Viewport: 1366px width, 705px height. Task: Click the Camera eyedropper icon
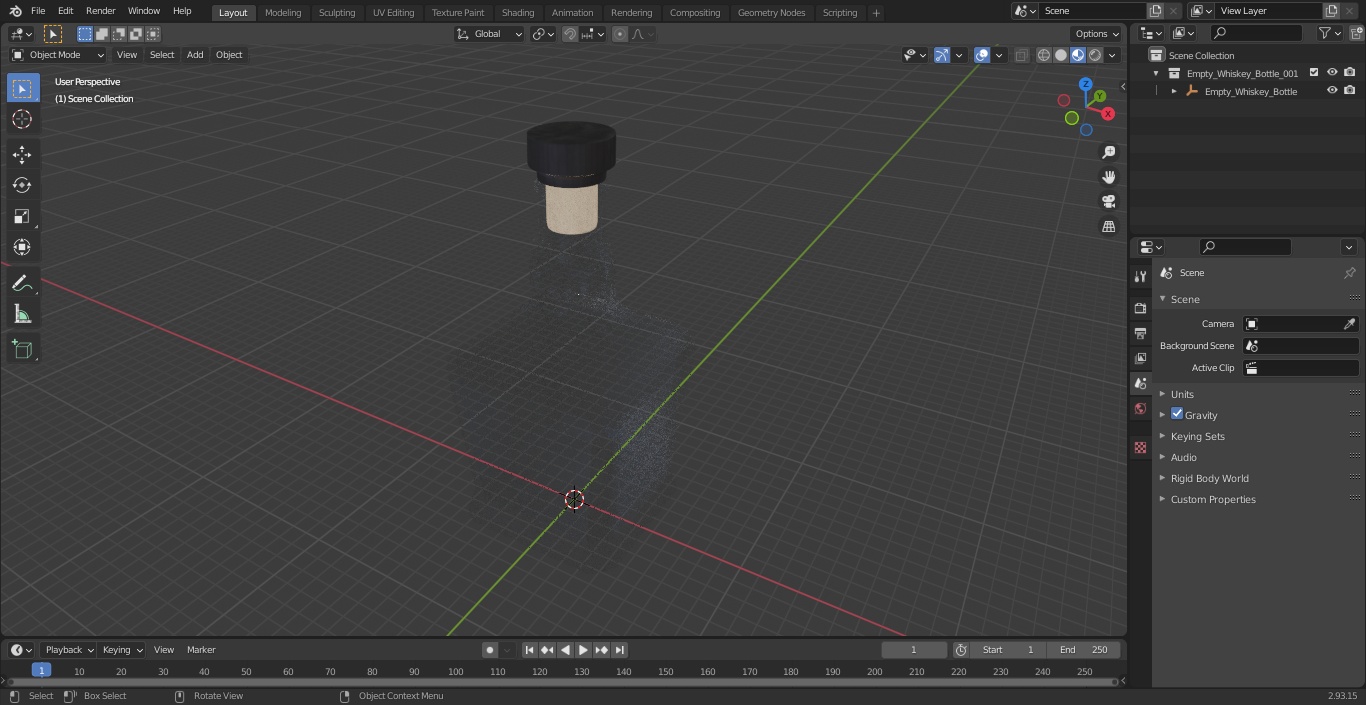click(x=1349, y=324)
